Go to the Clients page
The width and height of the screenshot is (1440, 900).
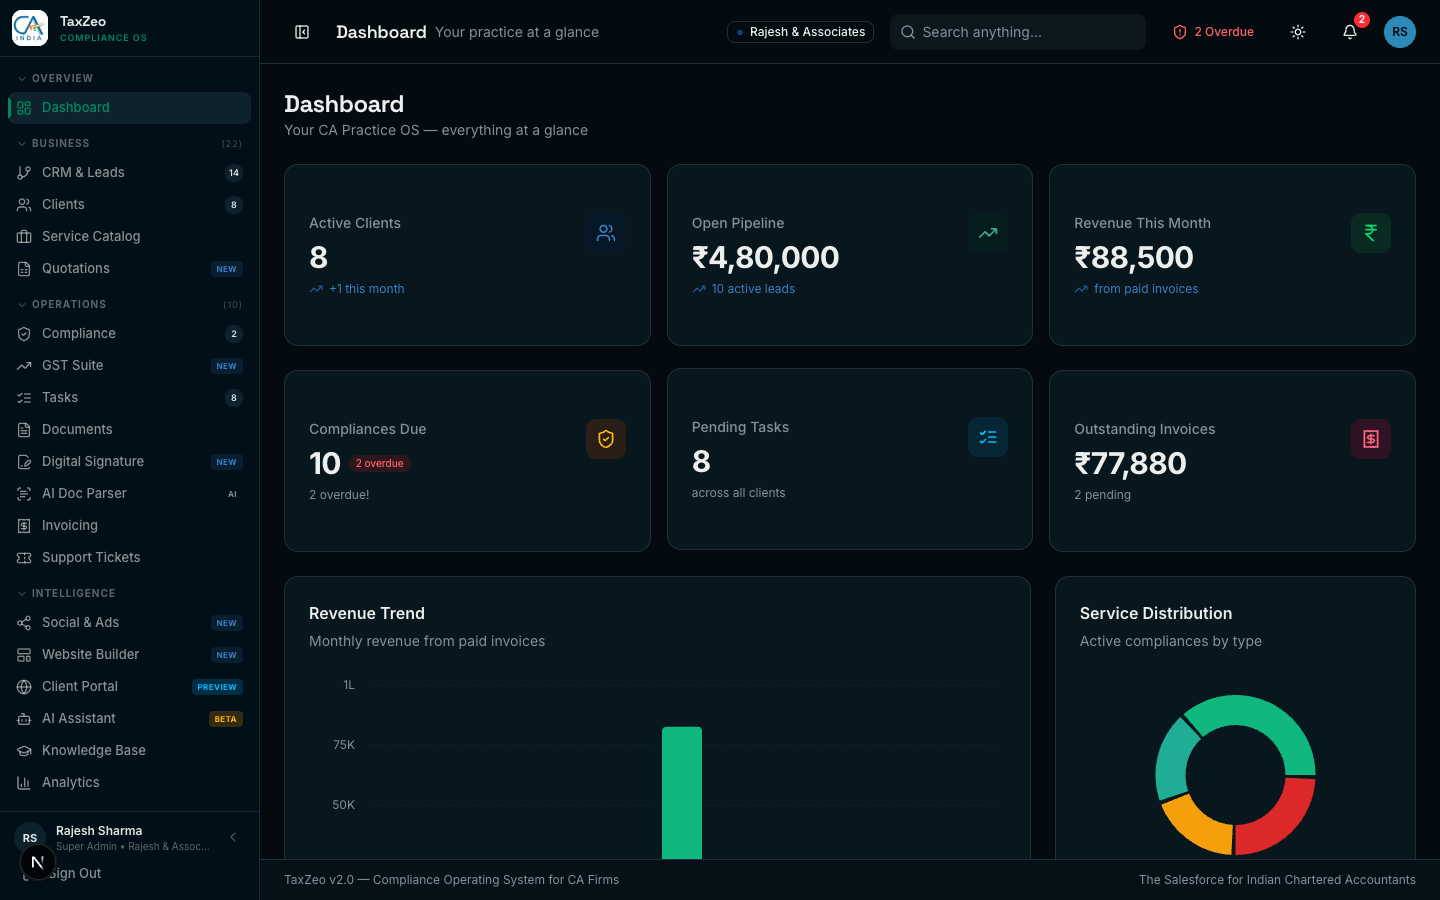tap(129, 205)
